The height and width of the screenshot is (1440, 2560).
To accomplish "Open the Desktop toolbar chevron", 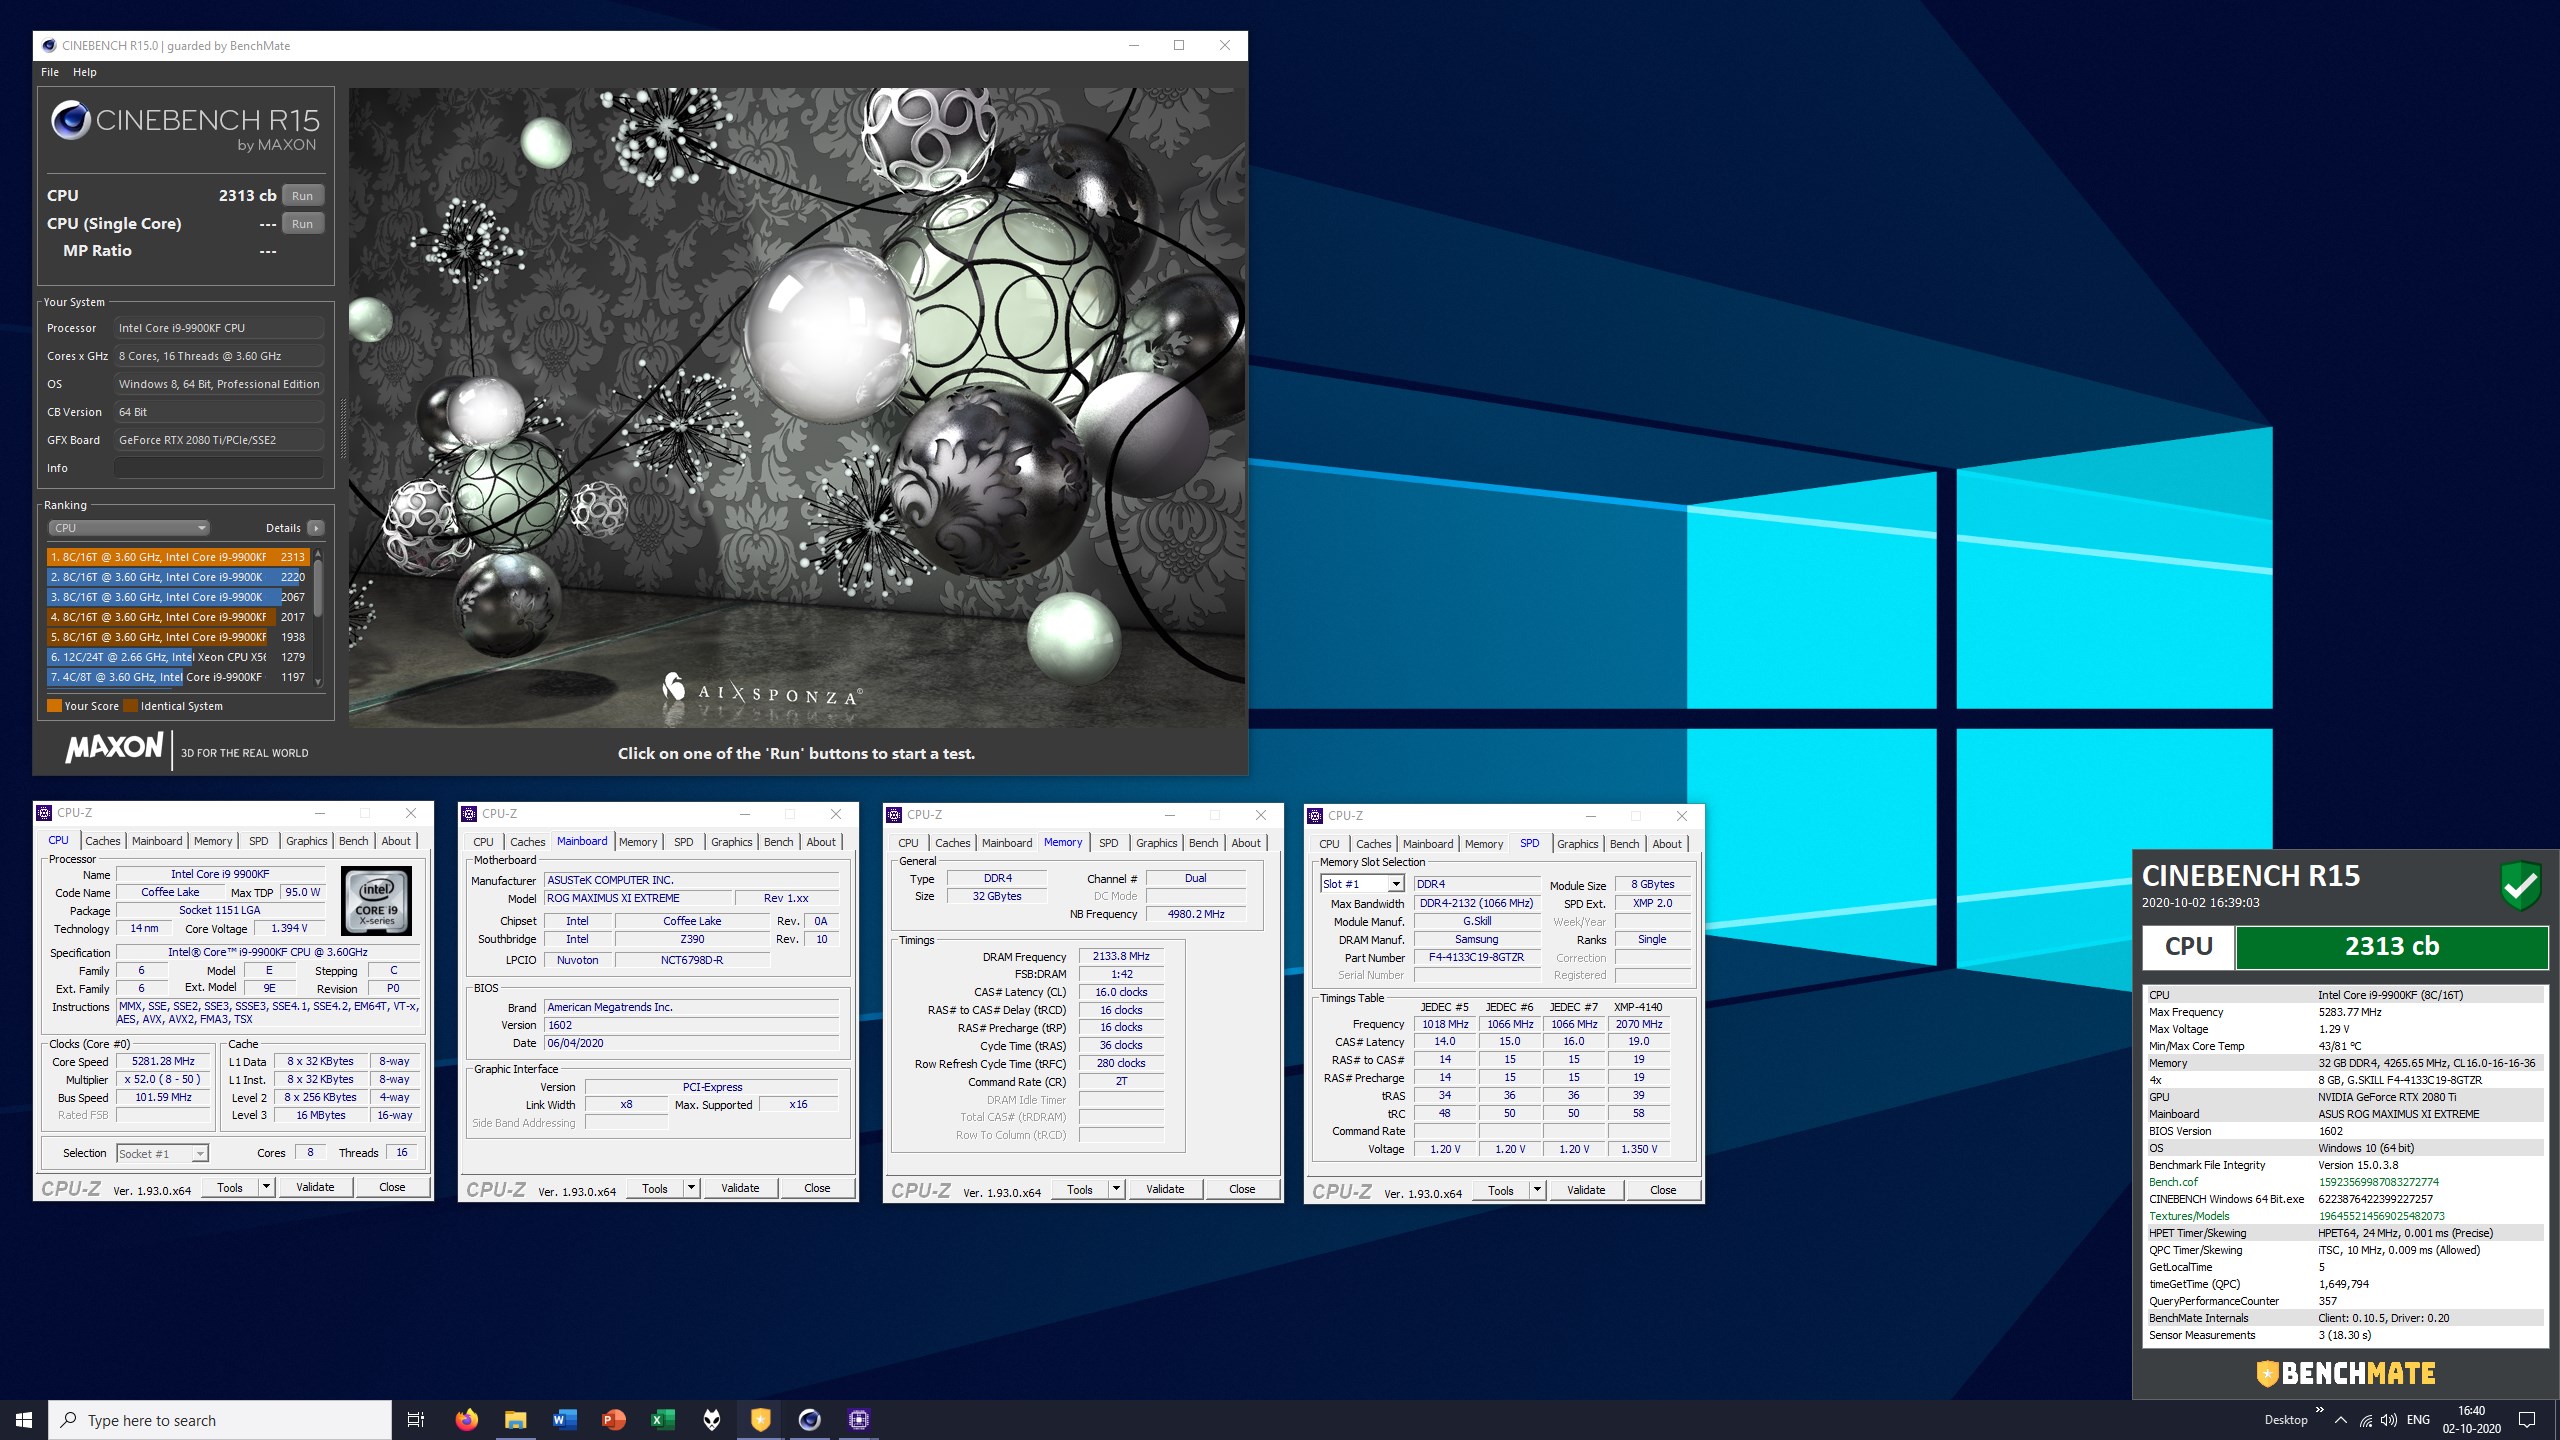I will (x=2319, y=1411).
